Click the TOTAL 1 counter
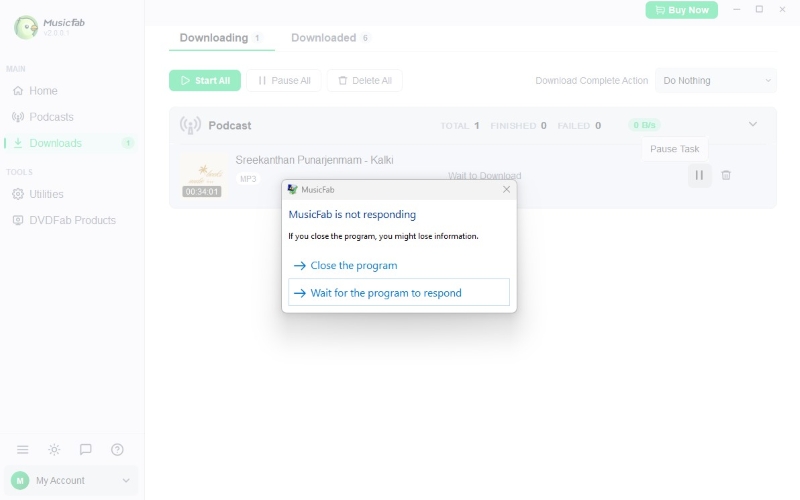800x500 pixels. 460,126
